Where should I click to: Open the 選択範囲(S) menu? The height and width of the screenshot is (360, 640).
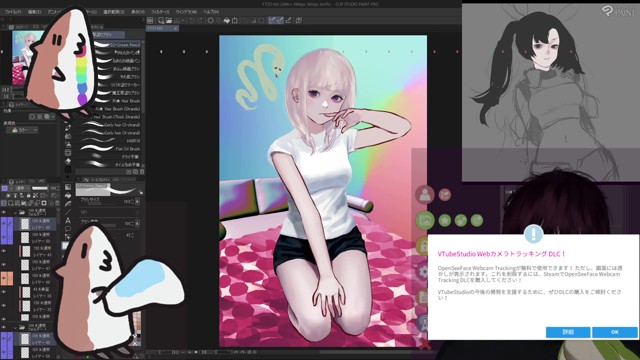(x=113, y=12)
